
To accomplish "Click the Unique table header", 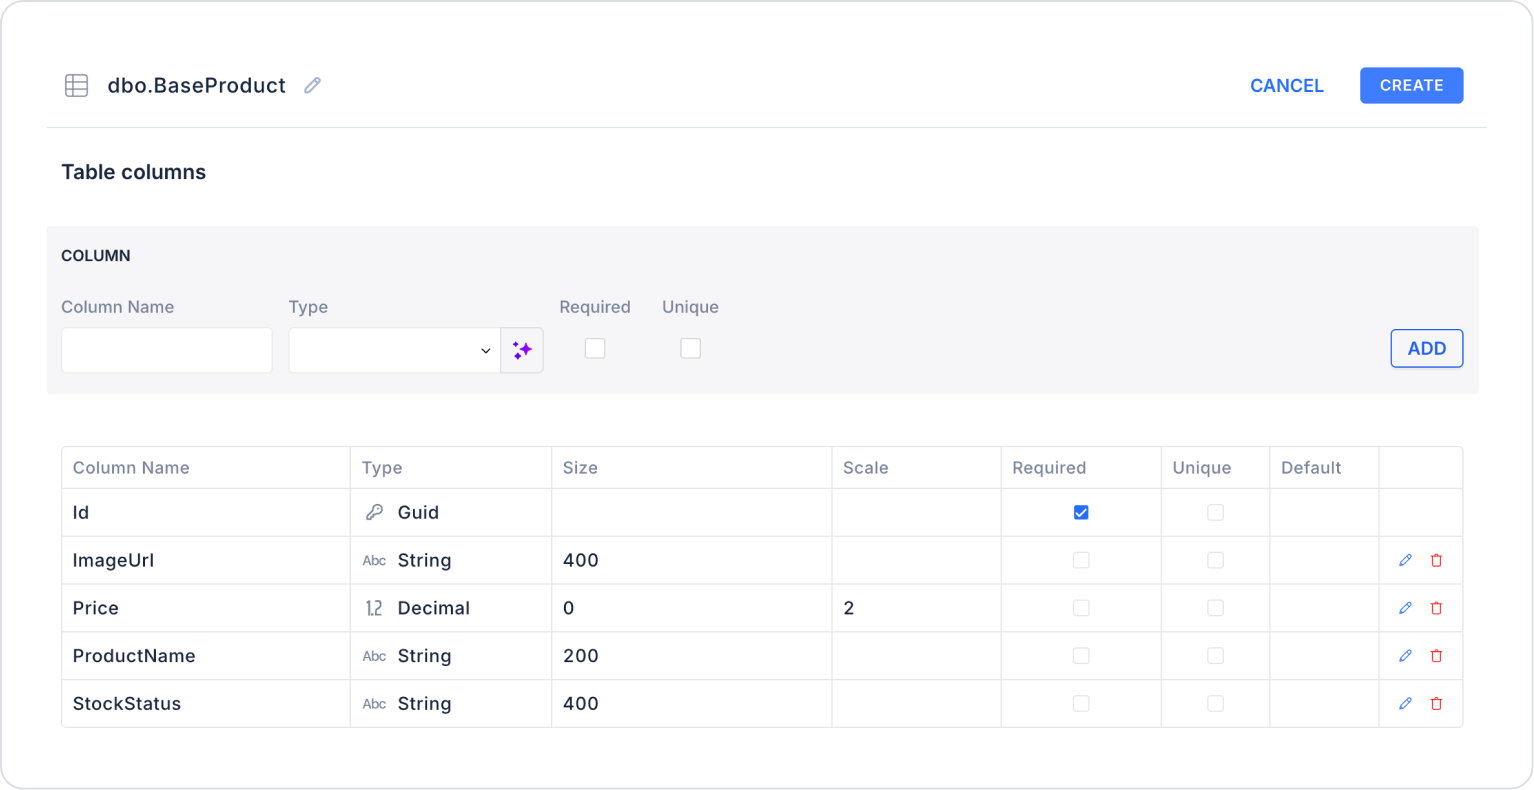I will [x=1202, y=468].
